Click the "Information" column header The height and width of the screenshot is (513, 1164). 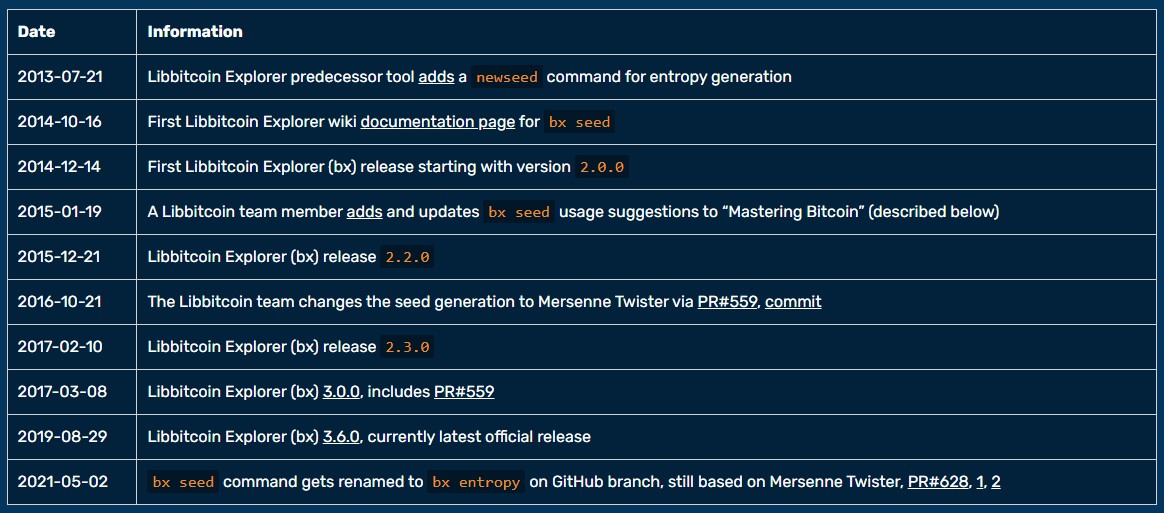(x=195, y=32)
